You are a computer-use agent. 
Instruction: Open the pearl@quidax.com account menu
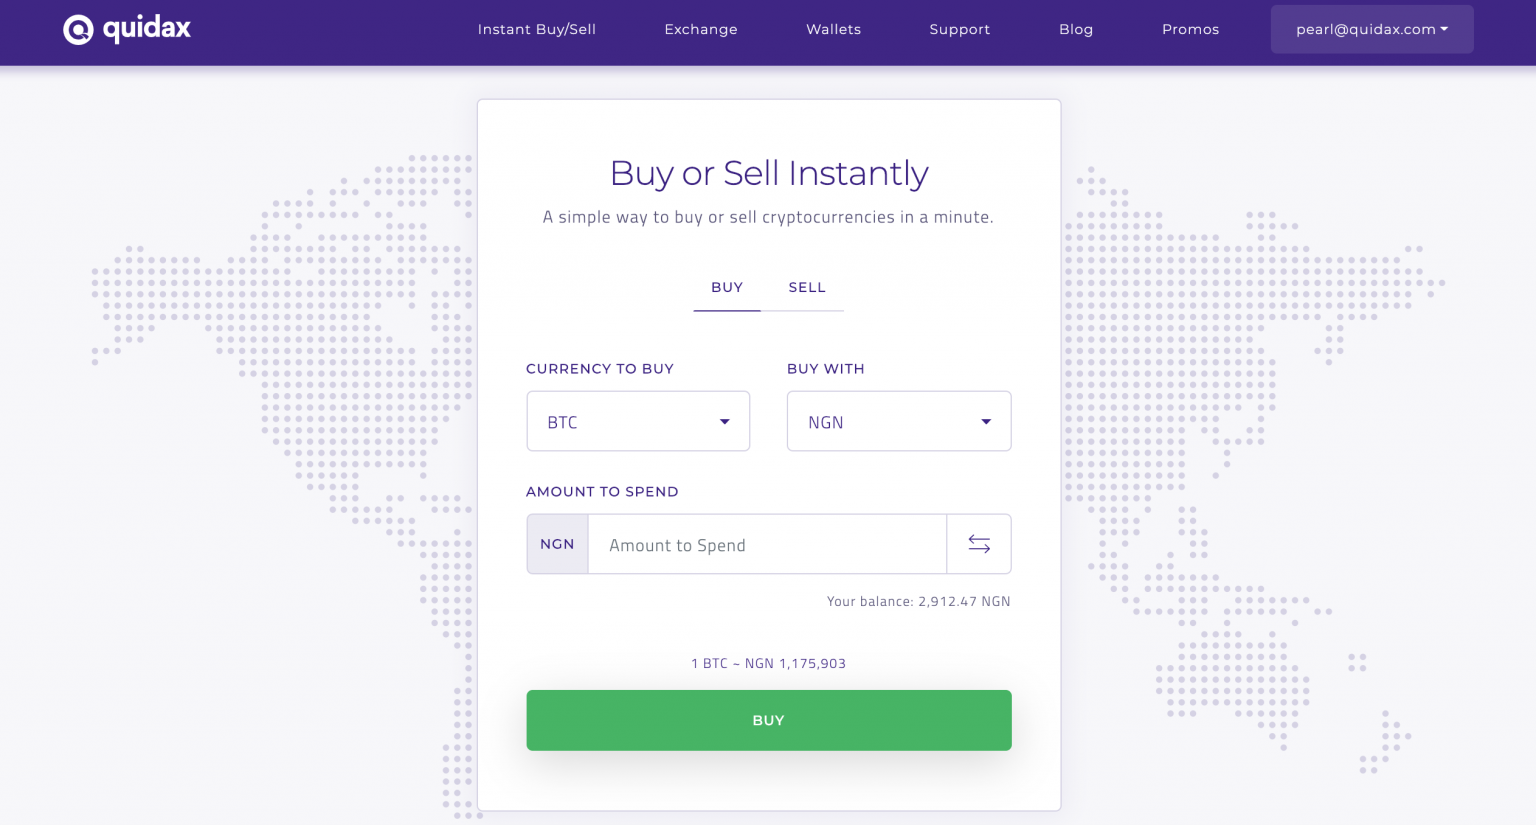1372,29
